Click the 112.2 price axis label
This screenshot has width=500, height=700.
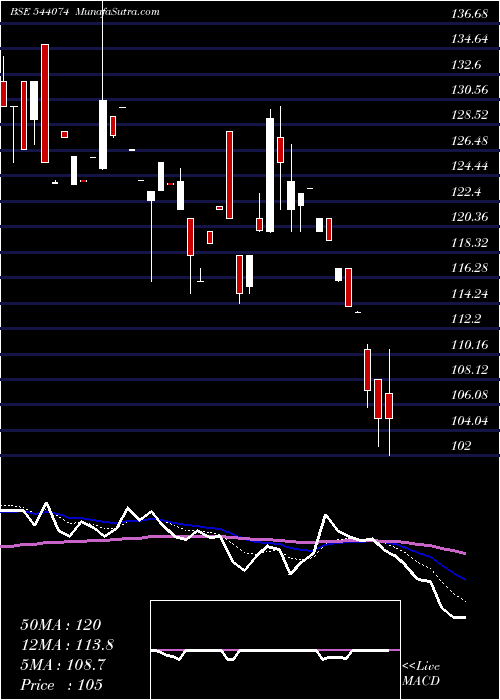(467, 319)
